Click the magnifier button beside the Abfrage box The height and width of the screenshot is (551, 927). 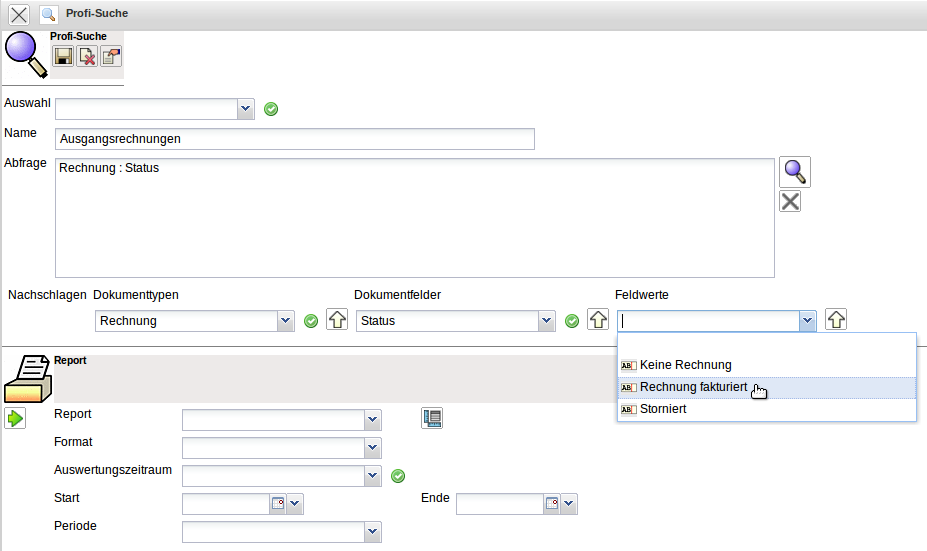coord(794,172)
